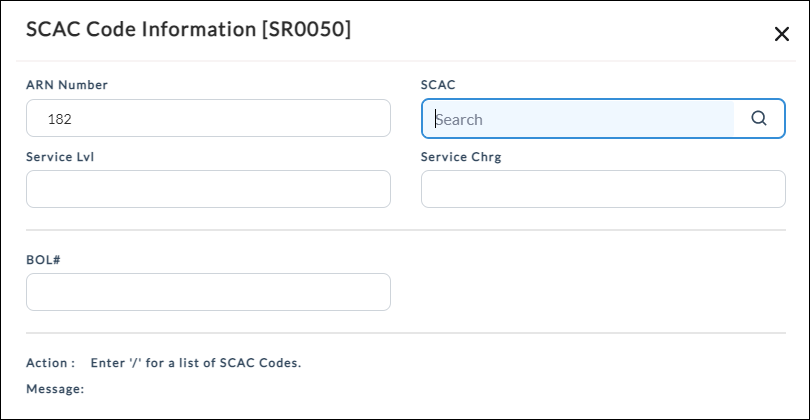
Task: Click the Message: label
Action: click(x=55, y=388)
